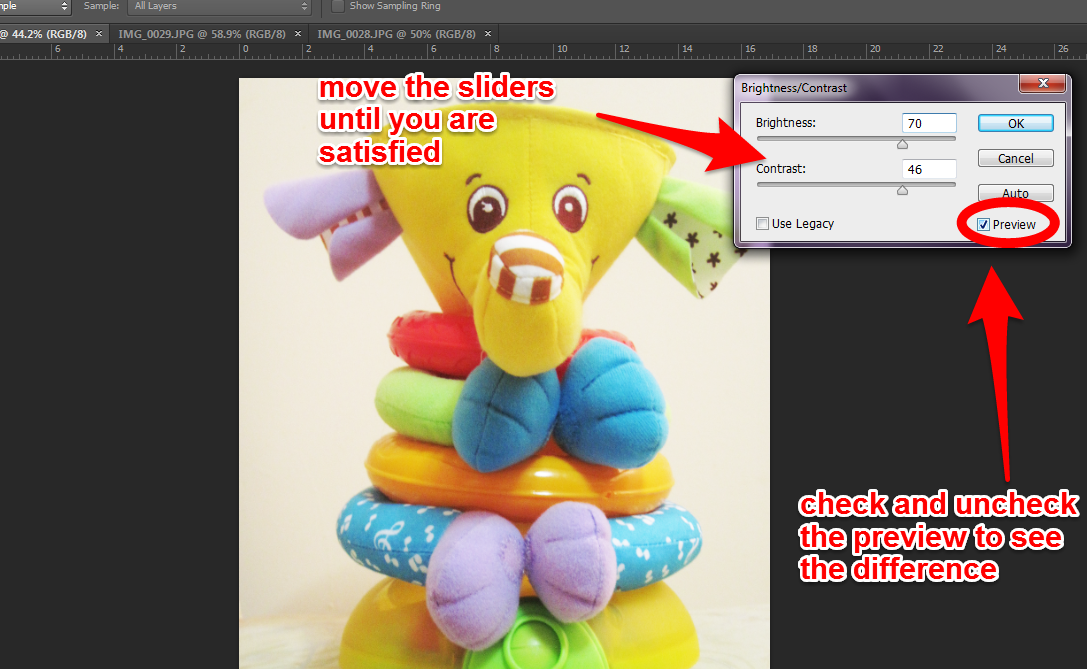Close the 44.2% document tab

tap(99, 33)
